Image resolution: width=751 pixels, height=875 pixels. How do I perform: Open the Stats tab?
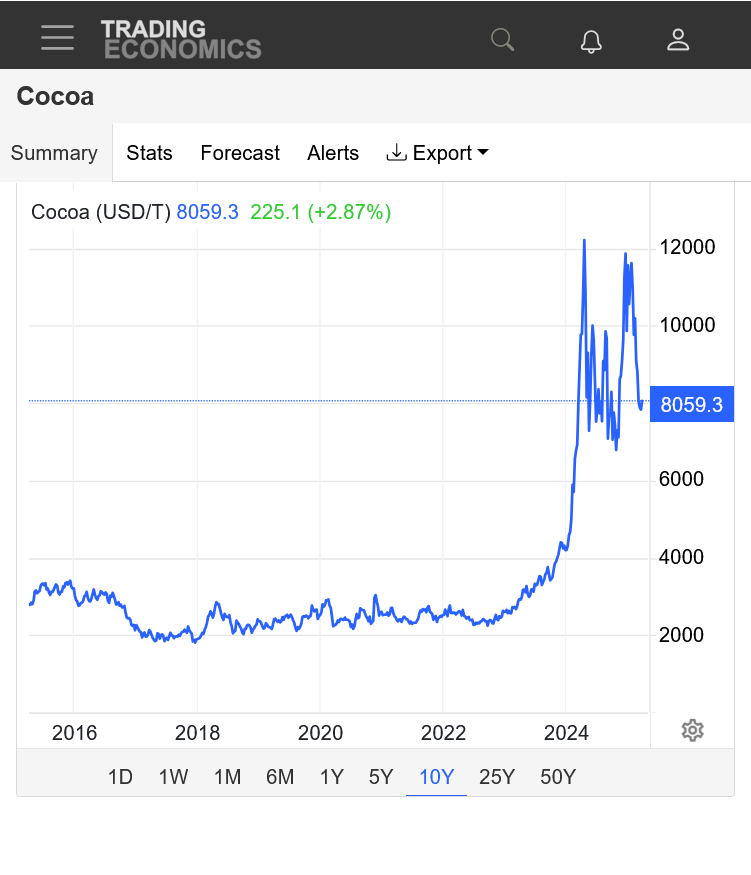(149, 153)
